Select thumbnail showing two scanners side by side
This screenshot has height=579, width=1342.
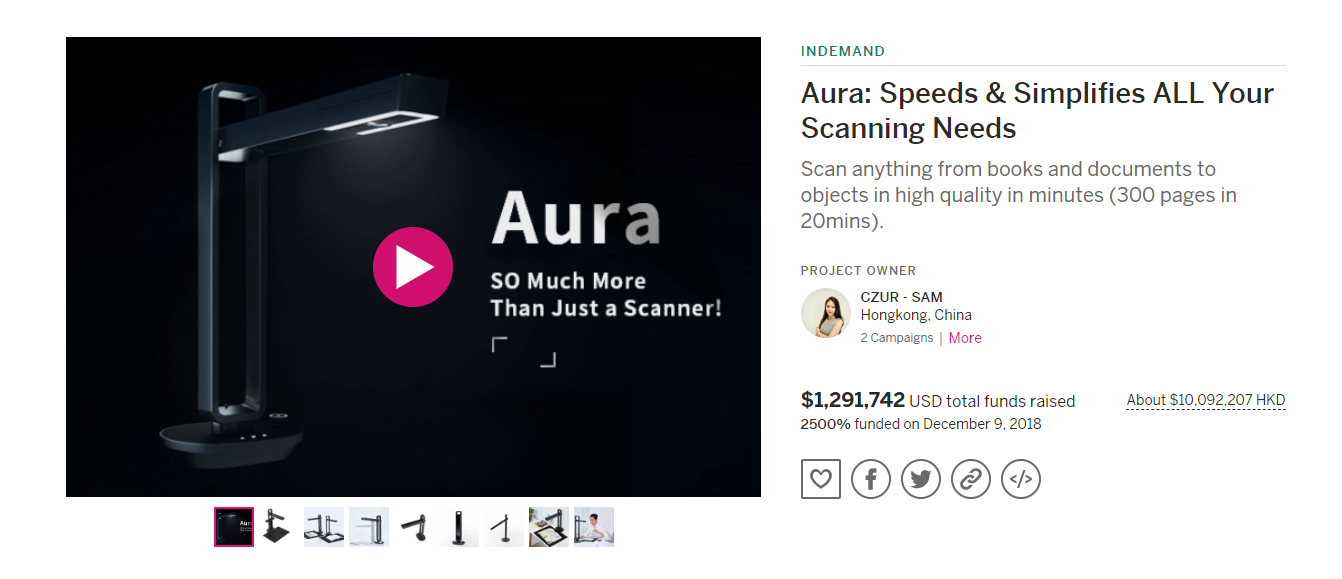[x=324, y=527]
